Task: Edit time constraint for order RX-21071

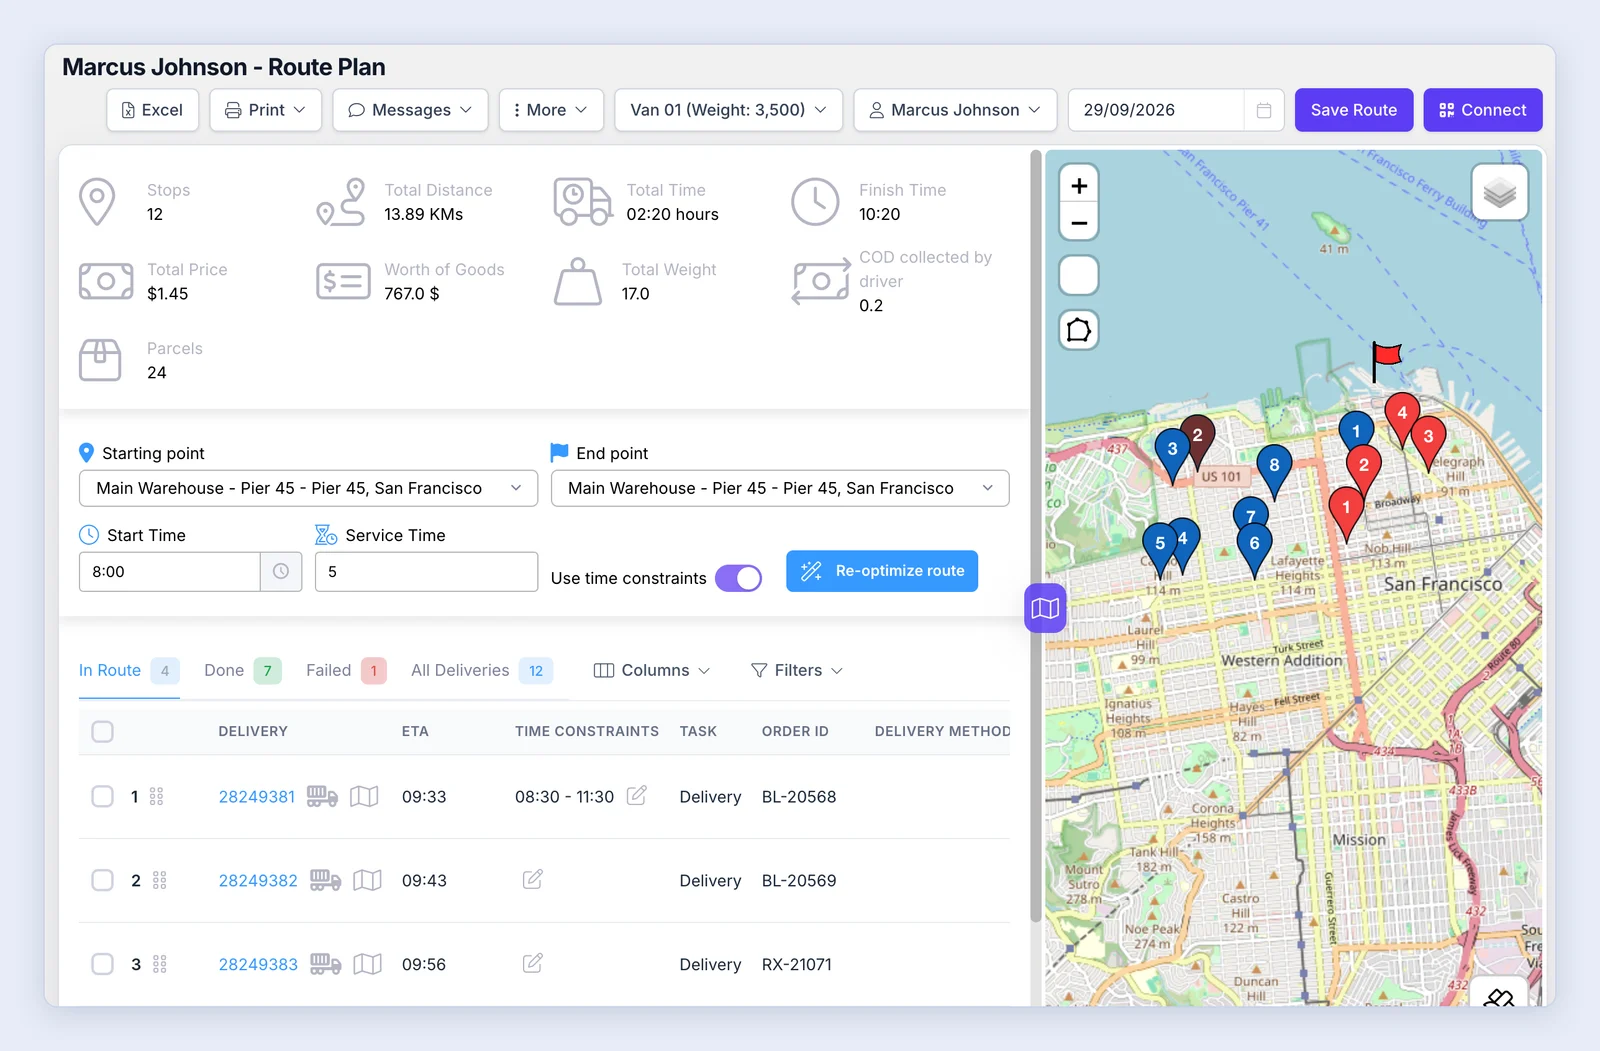Action: pyautogui.click(x=533, y=964)
